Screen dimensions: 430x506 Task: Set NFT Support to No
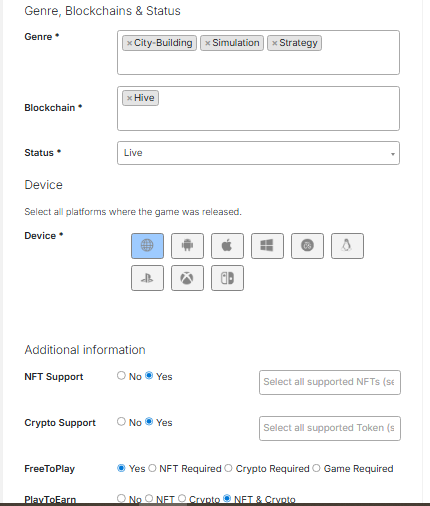point(121,376)
